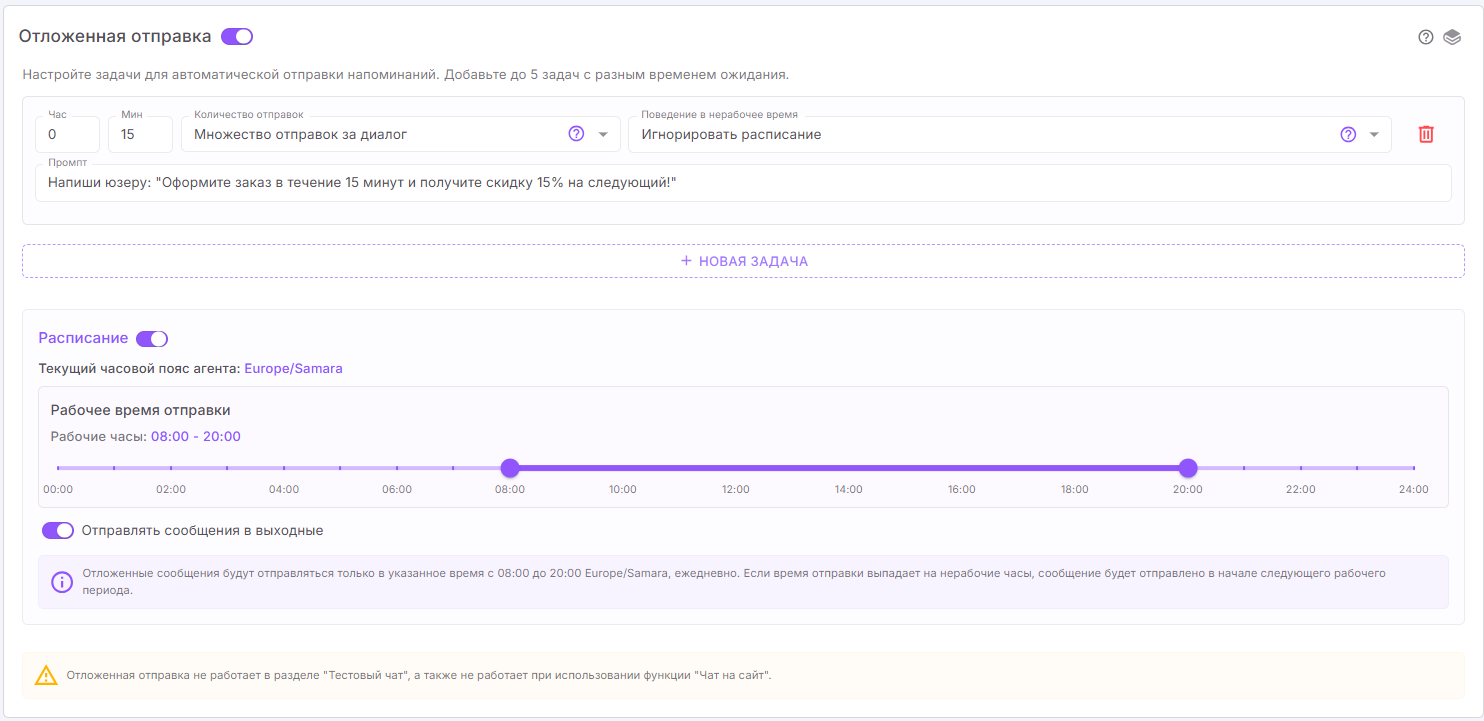Disable the Расписание toggle
The width and height of the screenshot is (1484, 721).
pos(152,339)
